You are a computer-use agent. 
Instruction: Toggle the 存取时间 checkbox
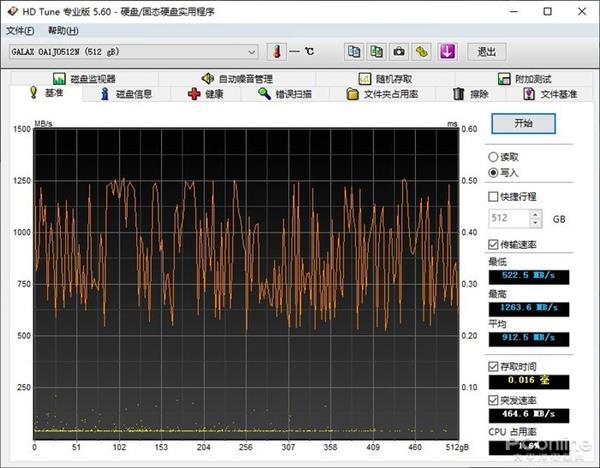493,367
